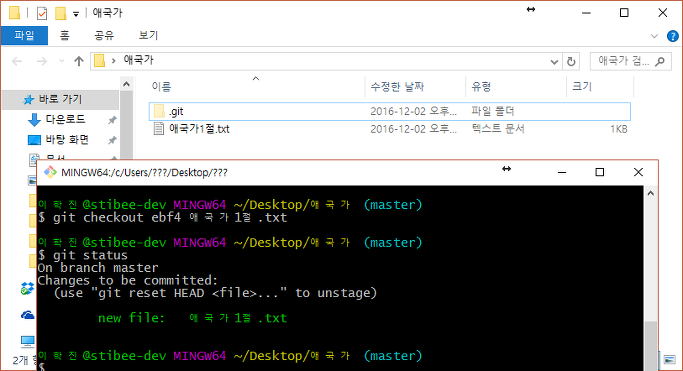The image size is (683, 371).
Task: Open the quick access toolbar customize dropdown
Action: (x=76, y=14)
